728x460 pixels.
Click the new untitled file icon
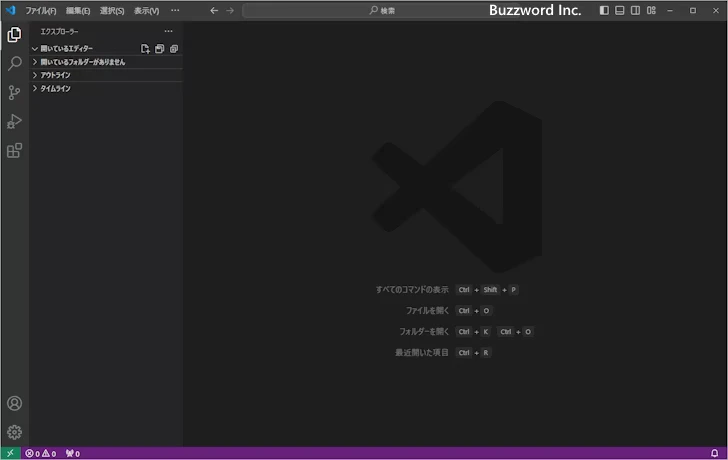tap(145, 48)
